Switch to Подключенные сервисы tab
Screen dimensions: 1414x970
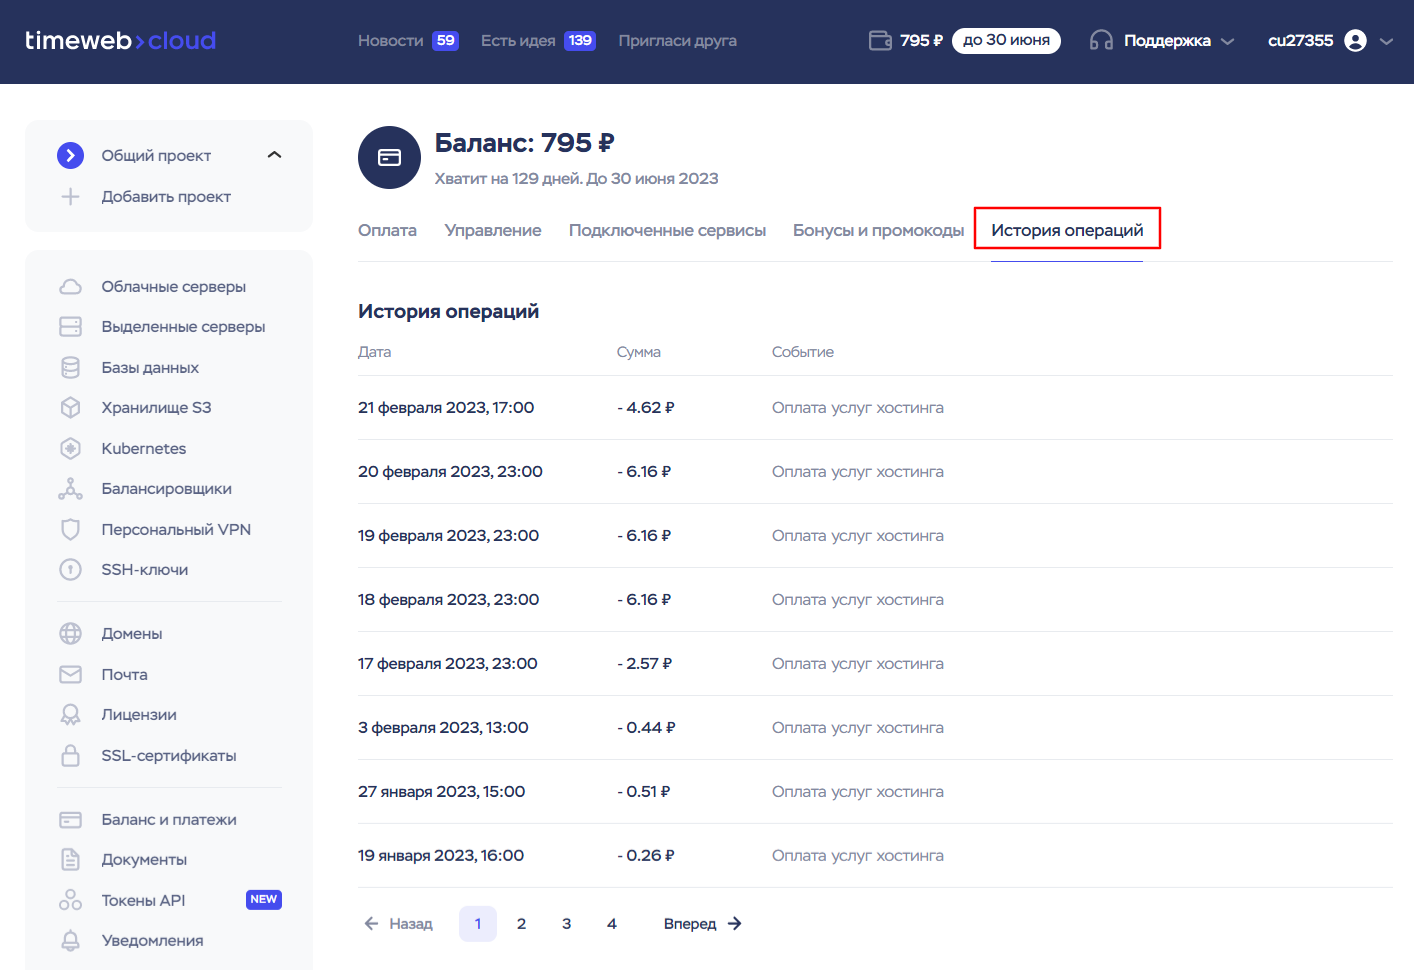point(667,231)
